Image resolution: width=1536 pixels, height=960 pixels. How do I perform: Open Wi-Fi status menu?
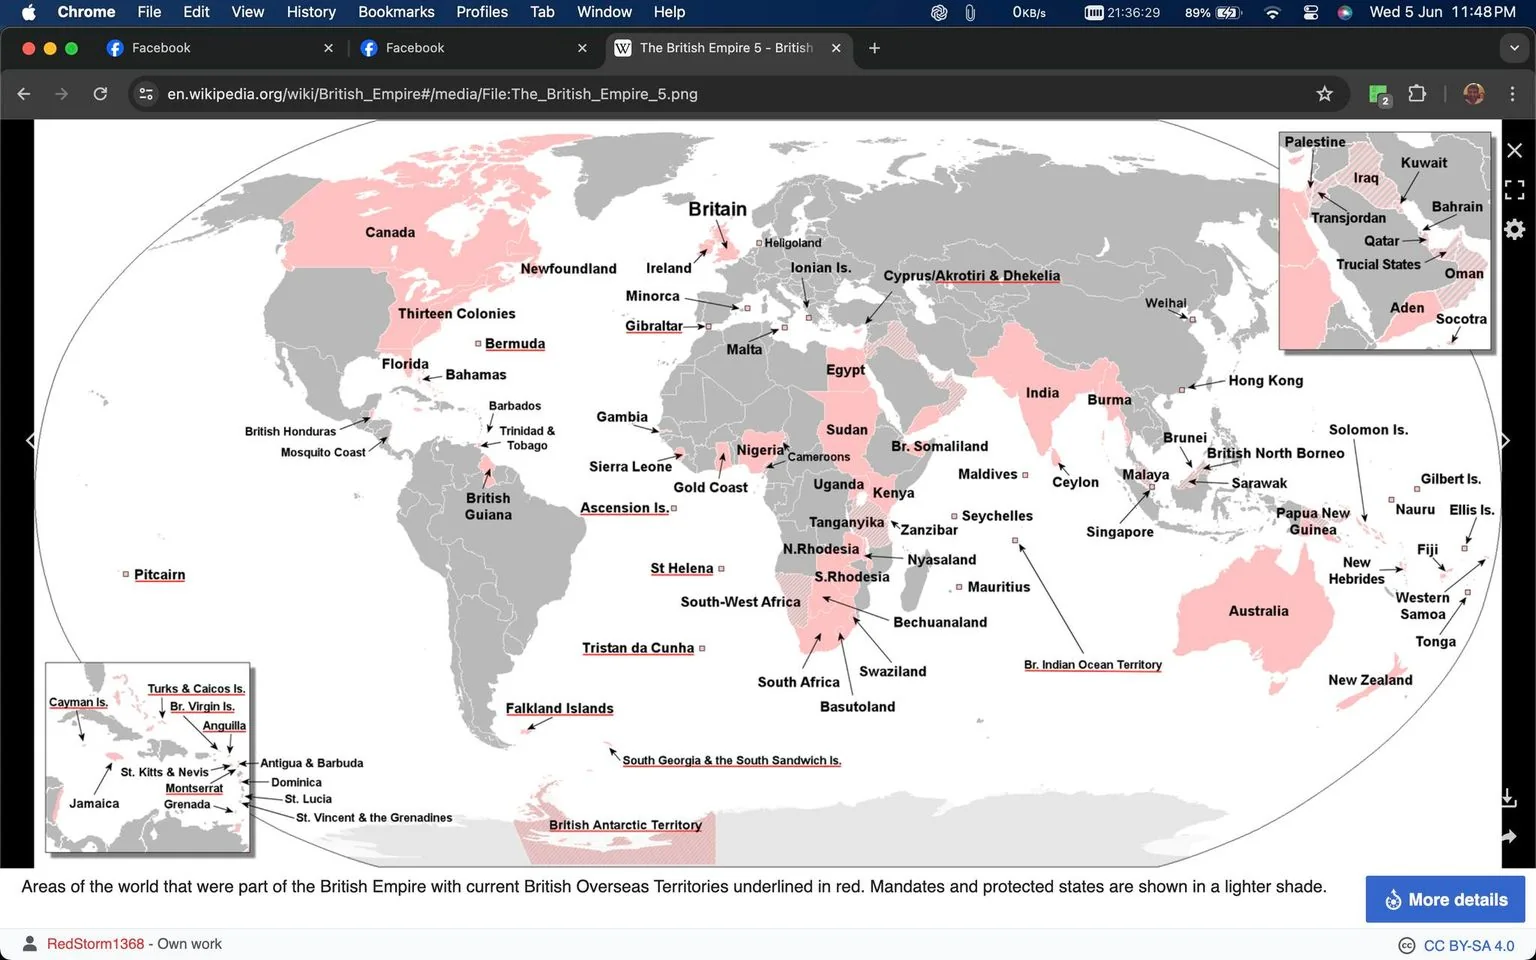1272,12
